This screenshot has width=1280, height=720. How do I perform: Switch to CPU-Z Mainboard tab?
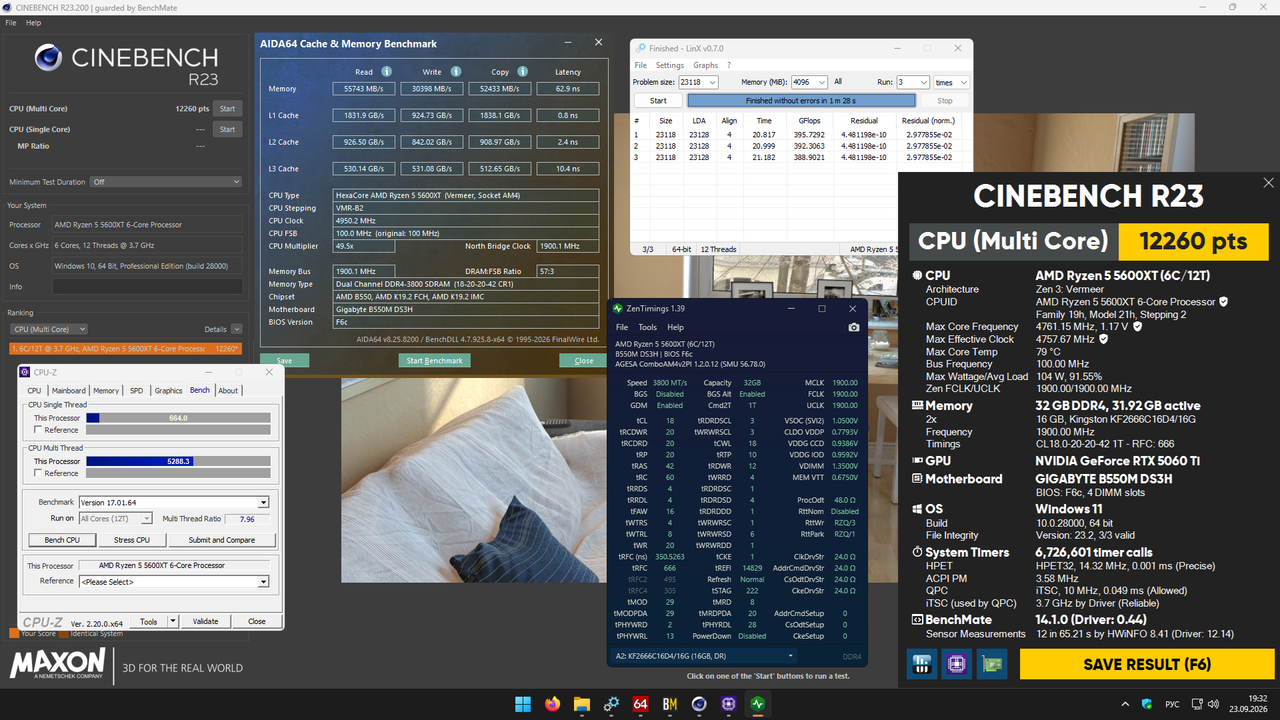click(69, 391)
